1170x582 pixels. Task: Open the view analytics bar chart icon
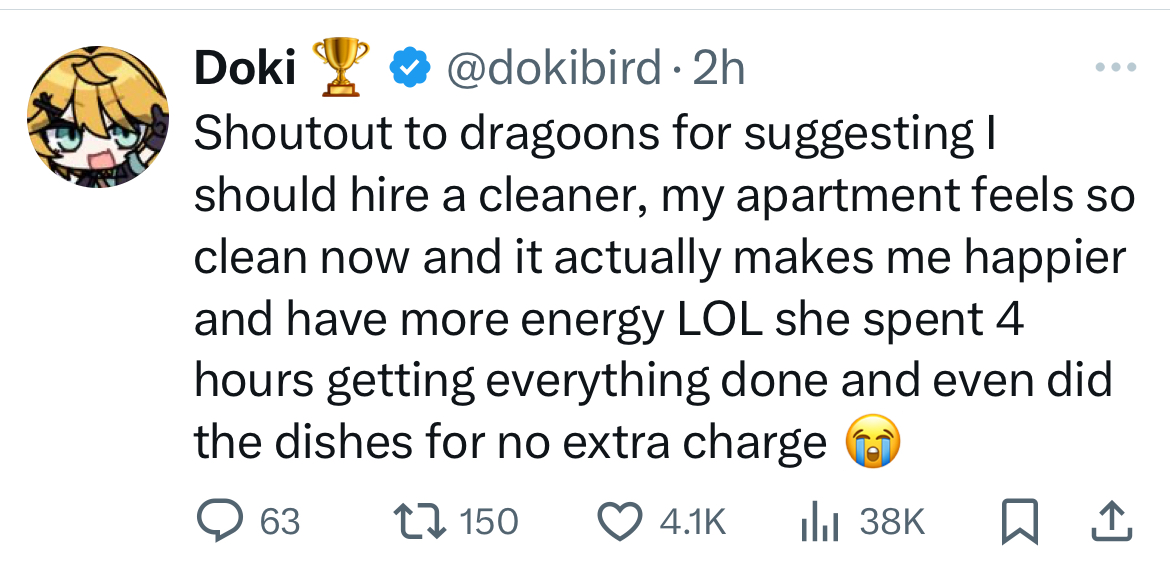point(819,521)
